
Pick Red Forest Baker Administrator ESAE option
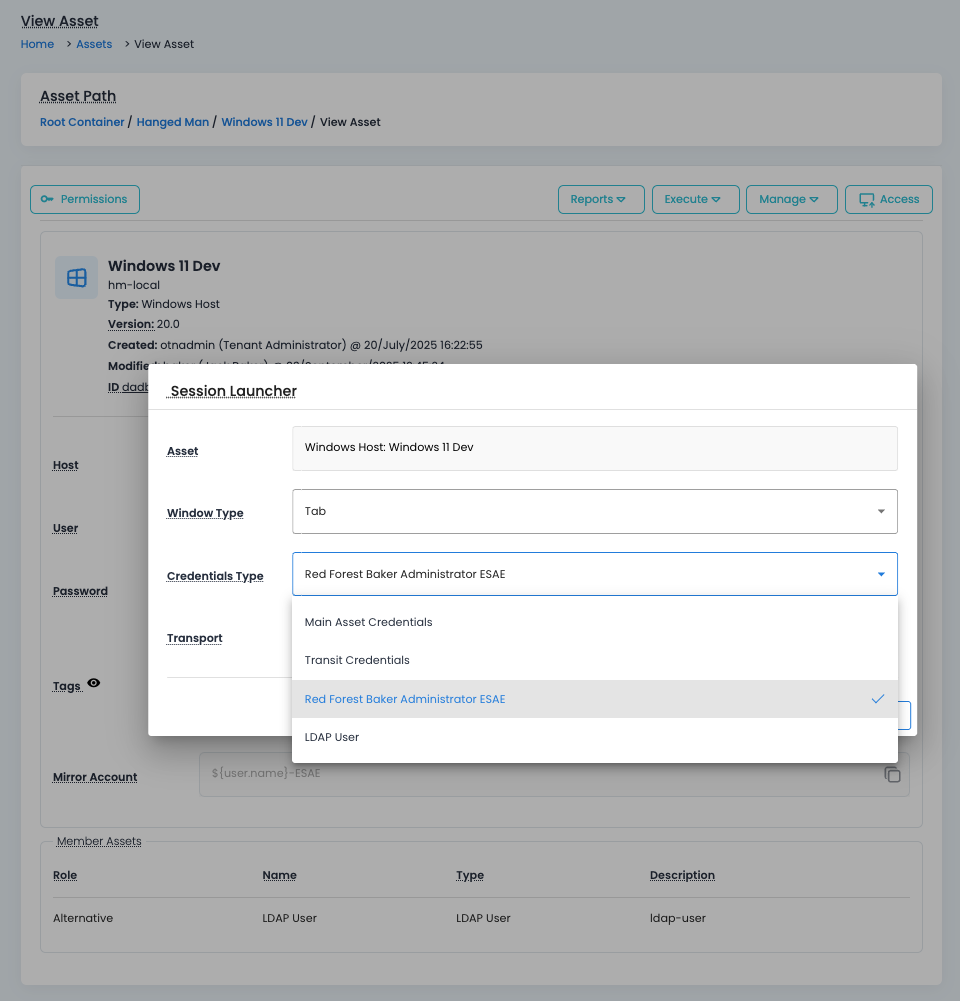point(405,699)
